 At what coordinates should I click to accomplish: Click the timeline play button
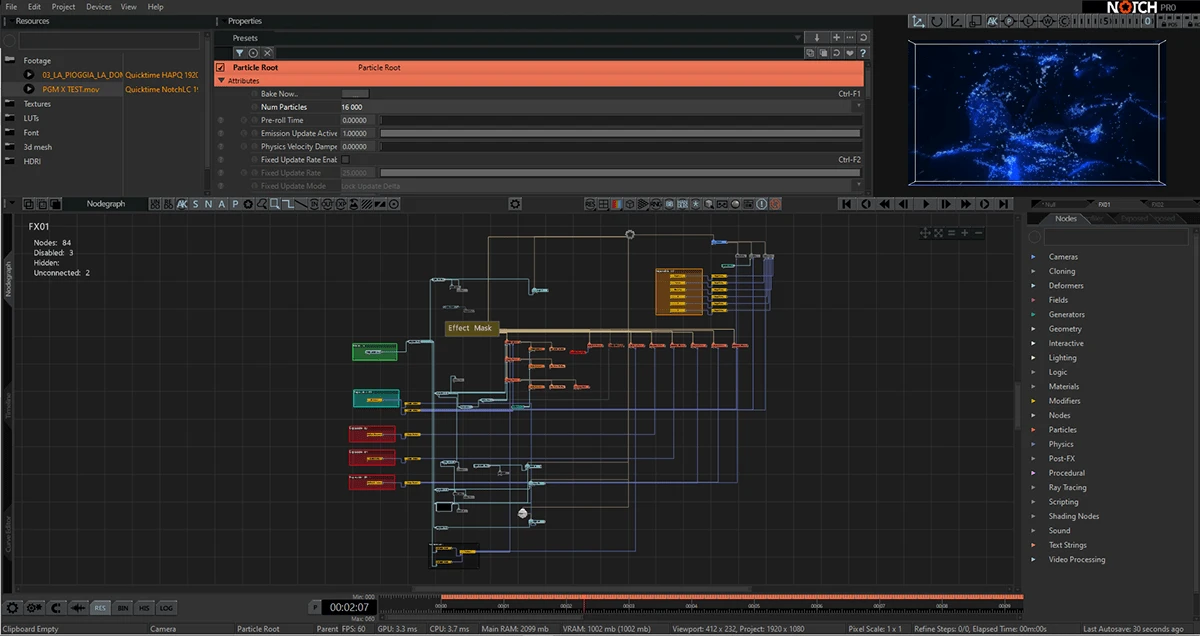click(926, 204)
